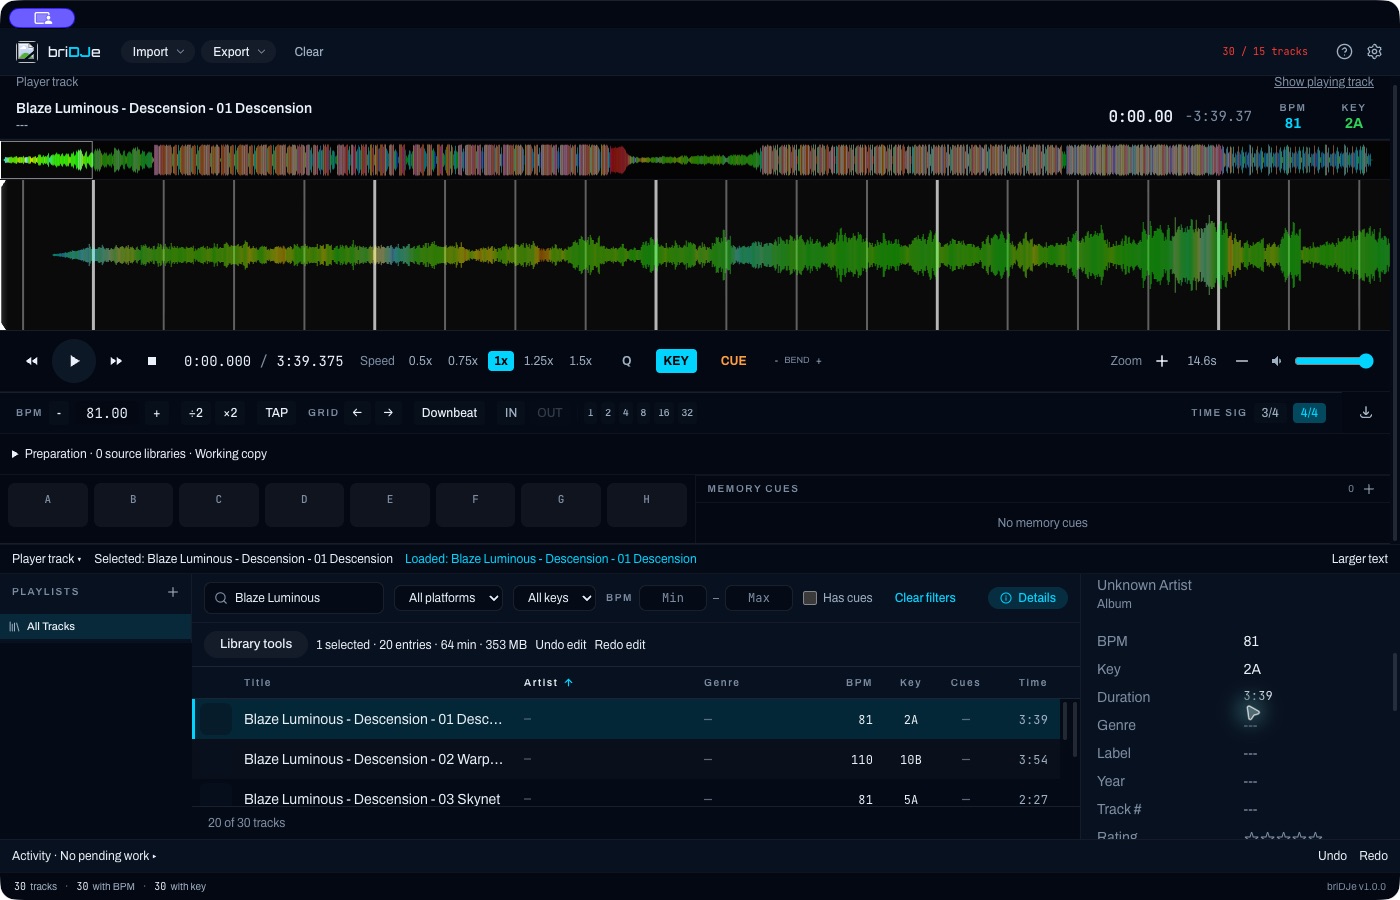1400x900 pixels.
Task: Open the Export dropdown menu
Action: [x=239, y=52]
